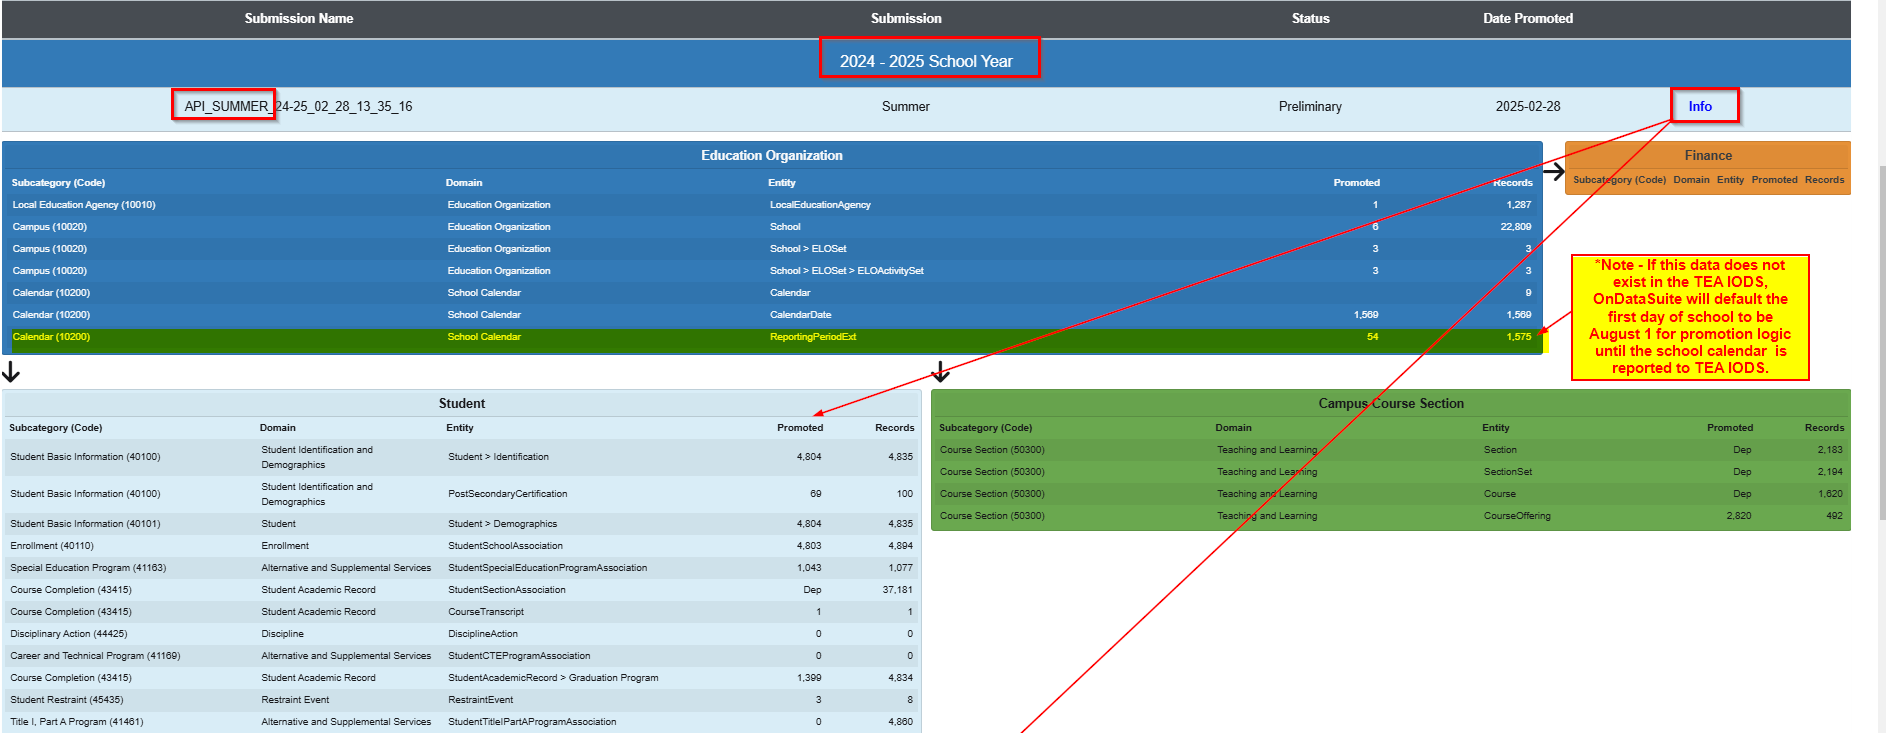Select the StudentSchoolAssociation enrollment row
The image size is (1886, 733).
tap(460, 546)
